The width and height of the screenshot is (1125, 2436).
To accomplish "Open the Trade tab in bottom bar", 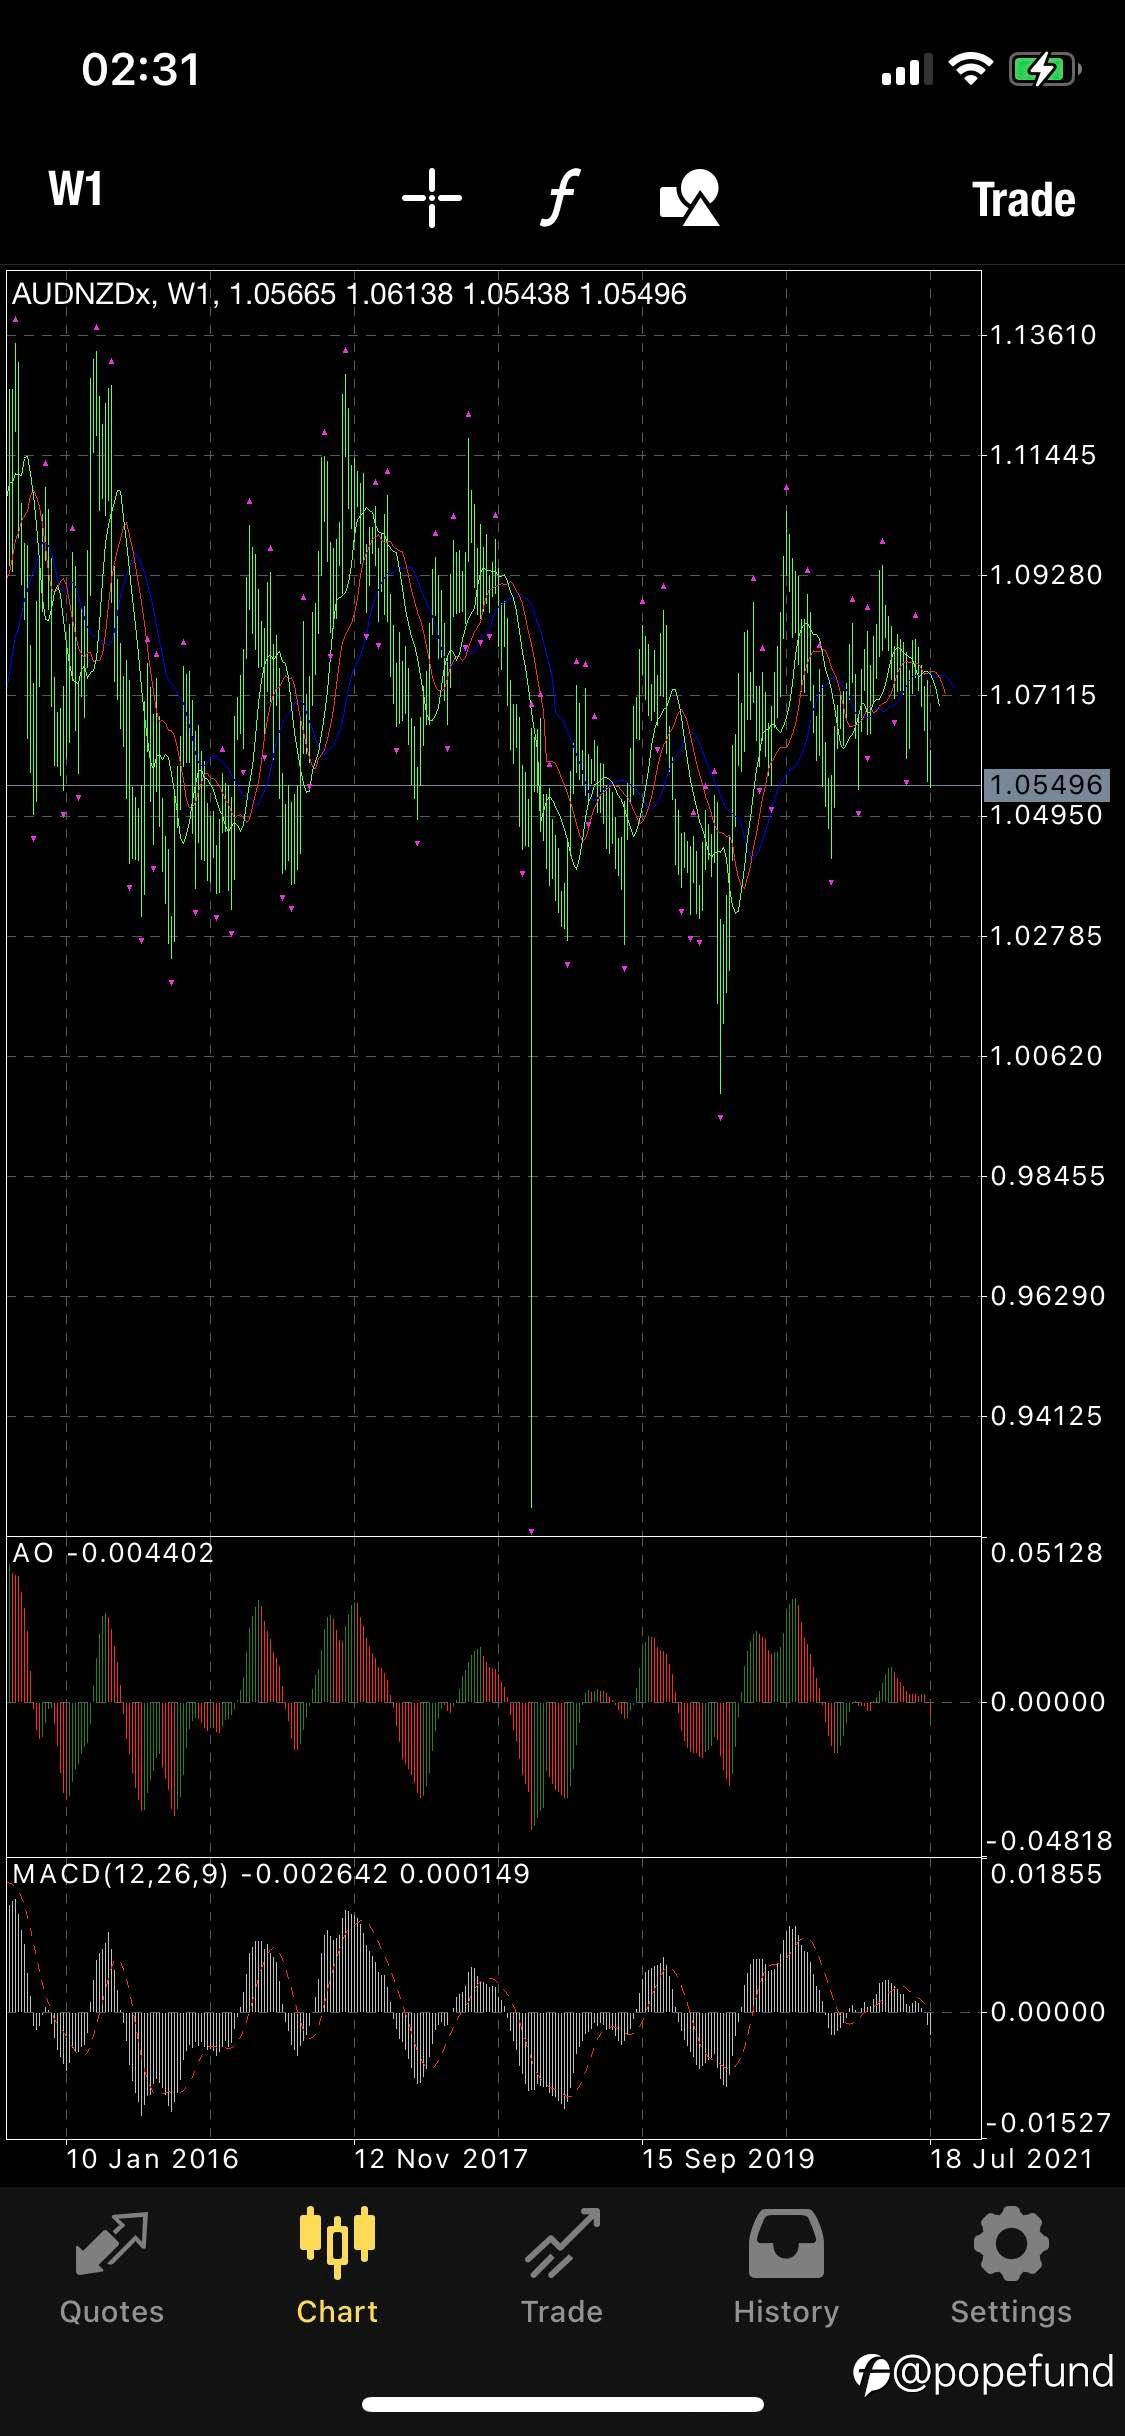I will coord(562,2268).
